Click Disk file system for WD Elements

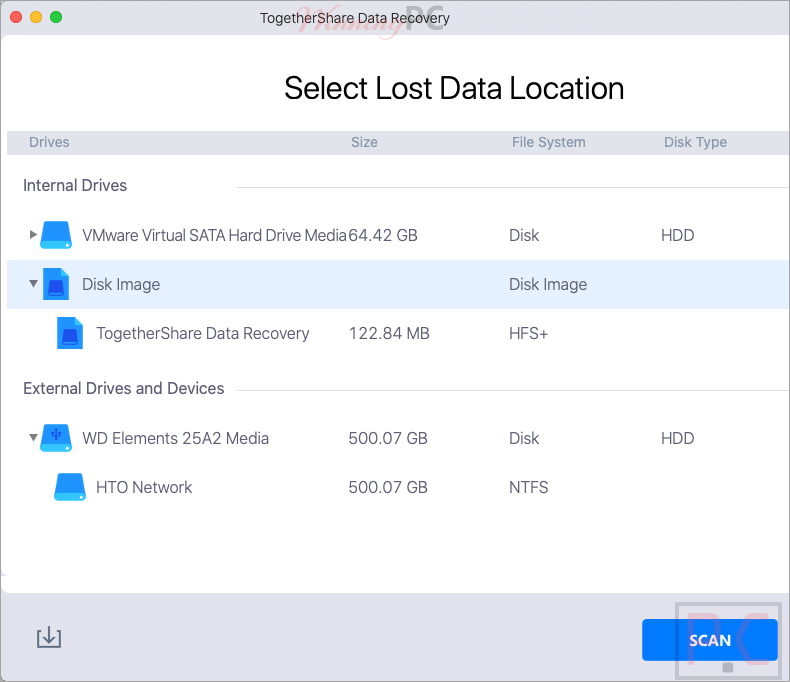(x=524, y=438)
